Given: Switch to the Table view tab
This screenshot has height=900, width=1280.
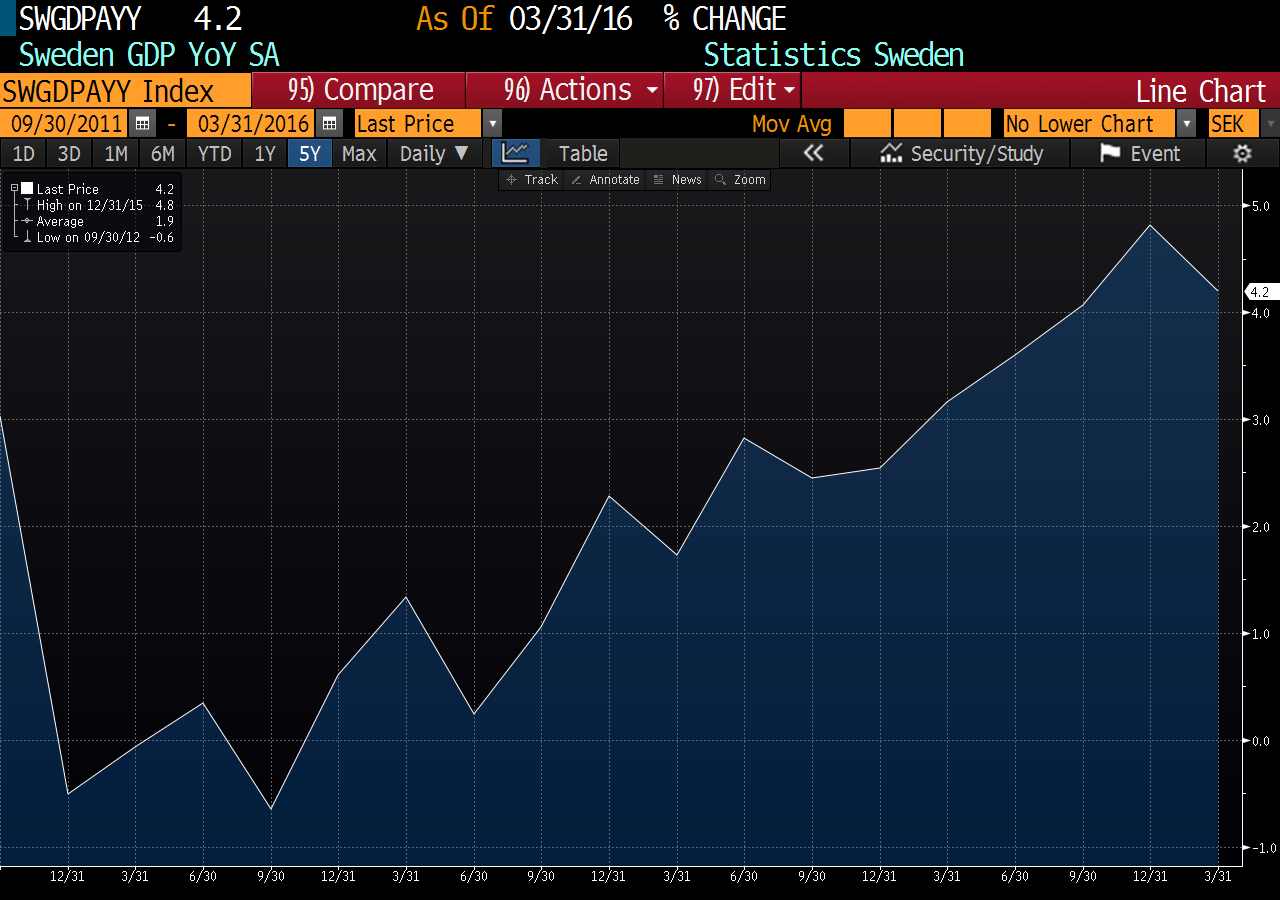Looking at the screenshot, I should click(581, 153).
